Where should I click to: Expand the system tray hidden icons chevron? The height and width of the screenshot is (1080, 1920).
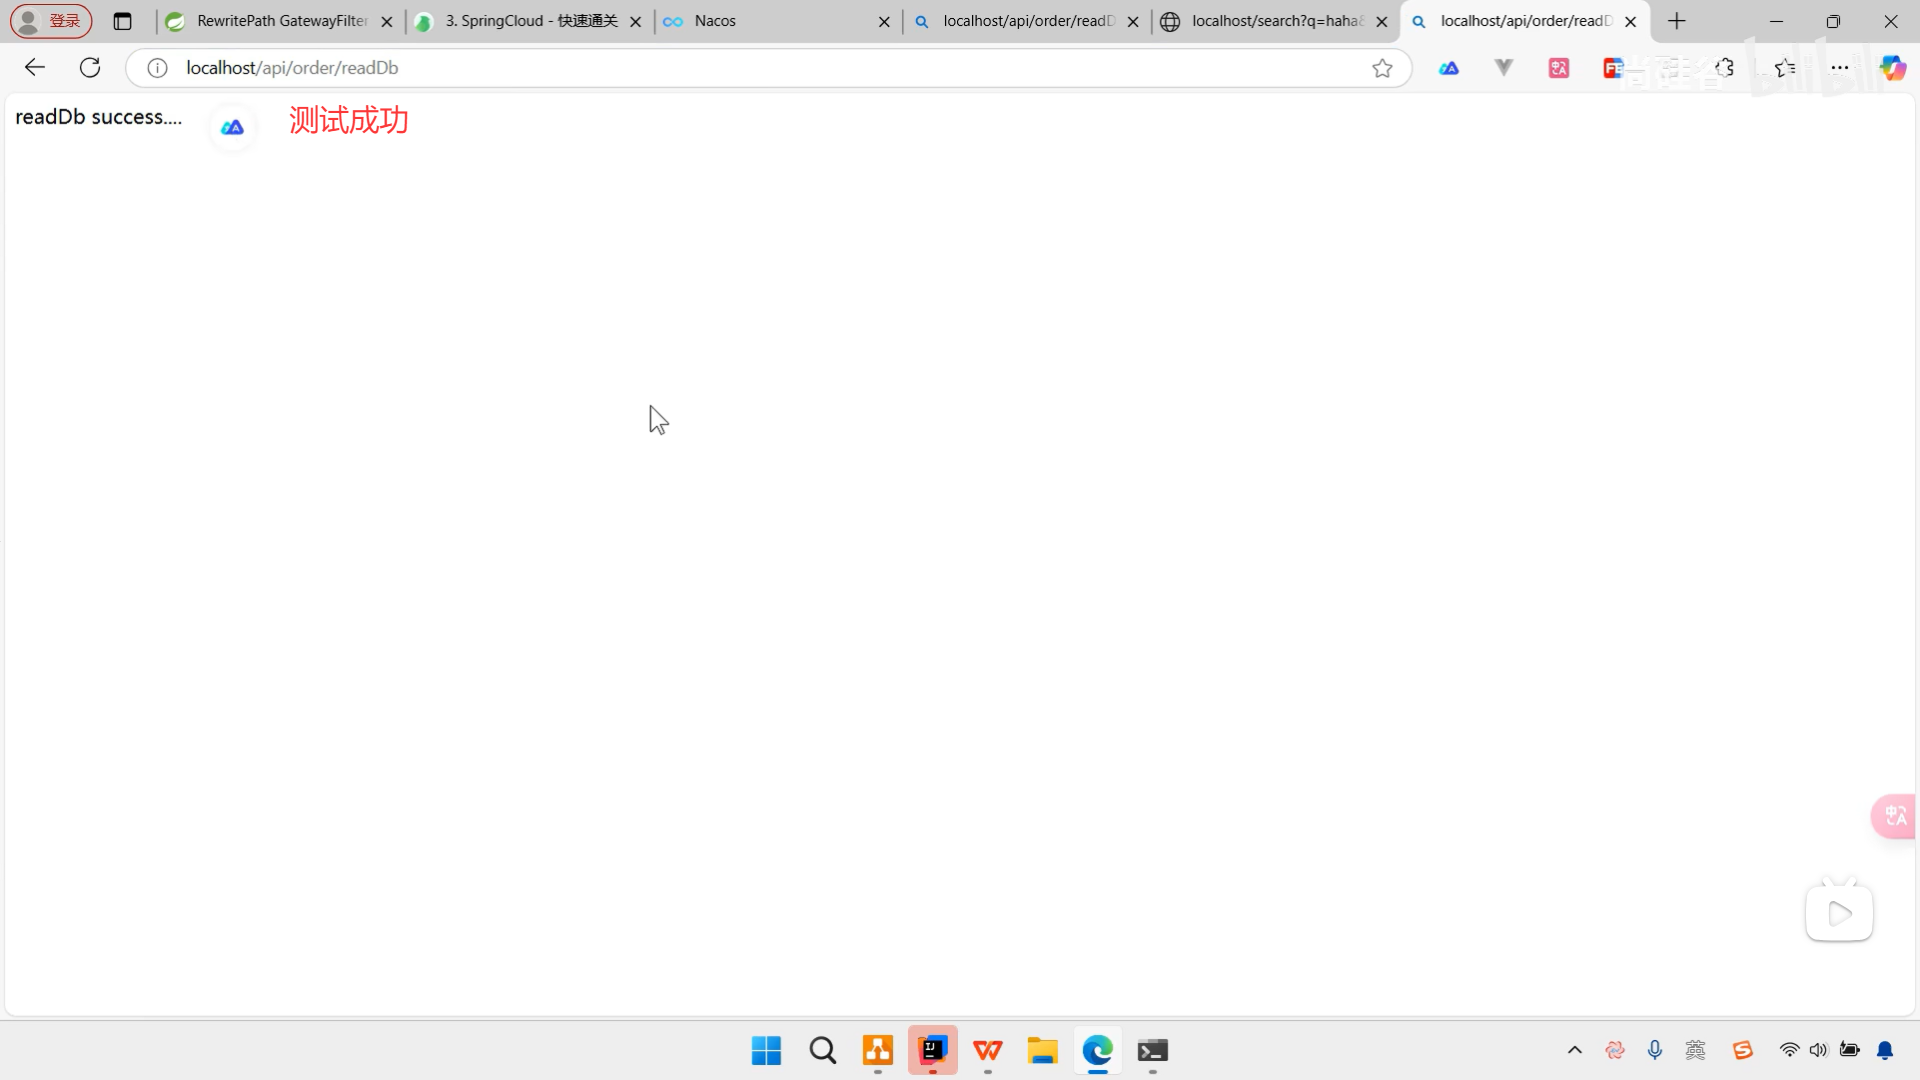[x=1574, y=1050]
